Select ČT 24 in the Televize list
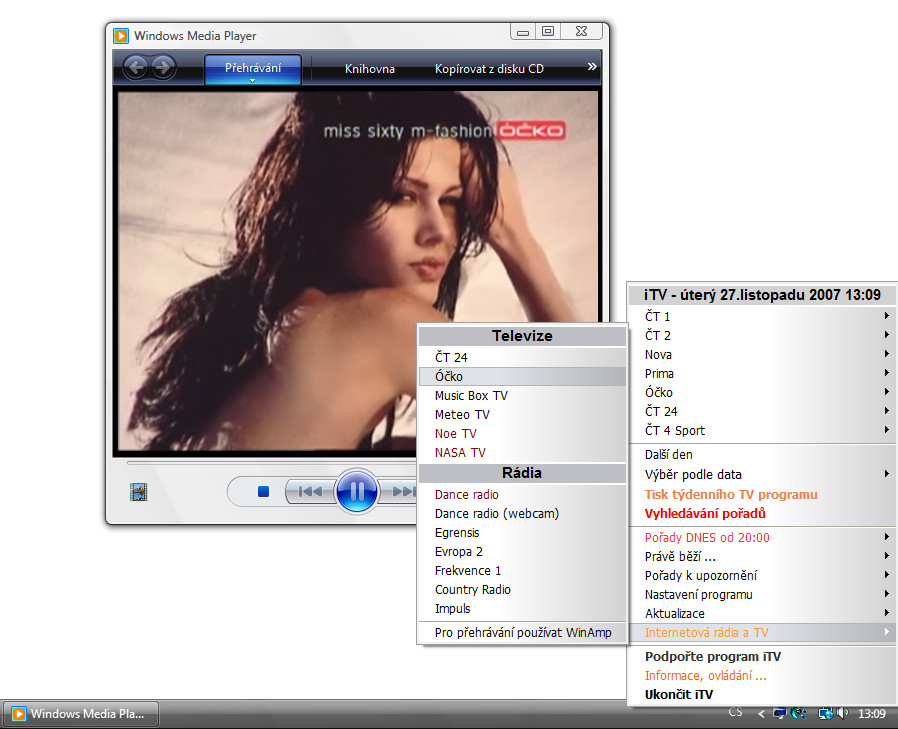Image resolution: width=898 pixels, height=729 pixels. [x=522, y=357]
